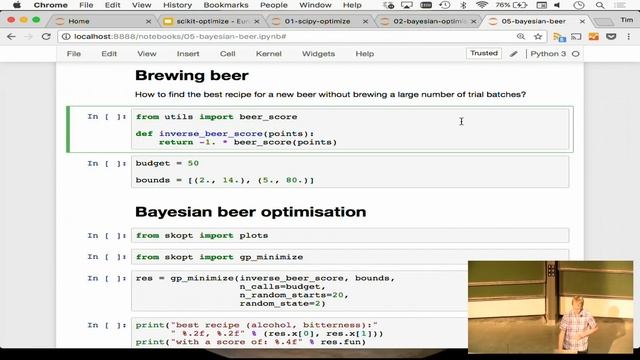Click the orange extension icon in toolbar

[593, 37]
